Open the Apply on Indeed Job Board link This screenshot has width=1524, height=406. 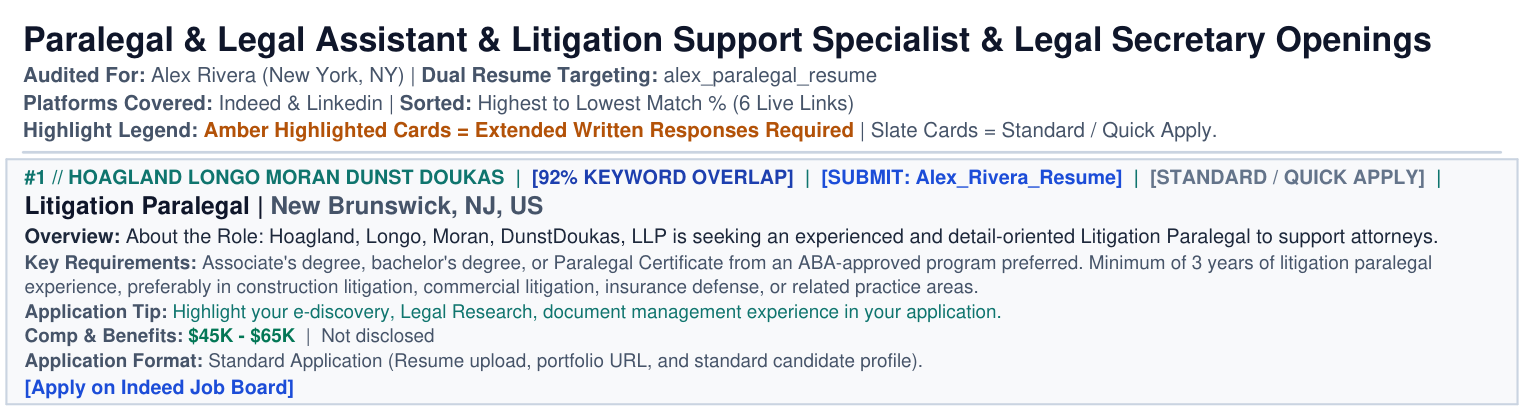tap(159, 387)
